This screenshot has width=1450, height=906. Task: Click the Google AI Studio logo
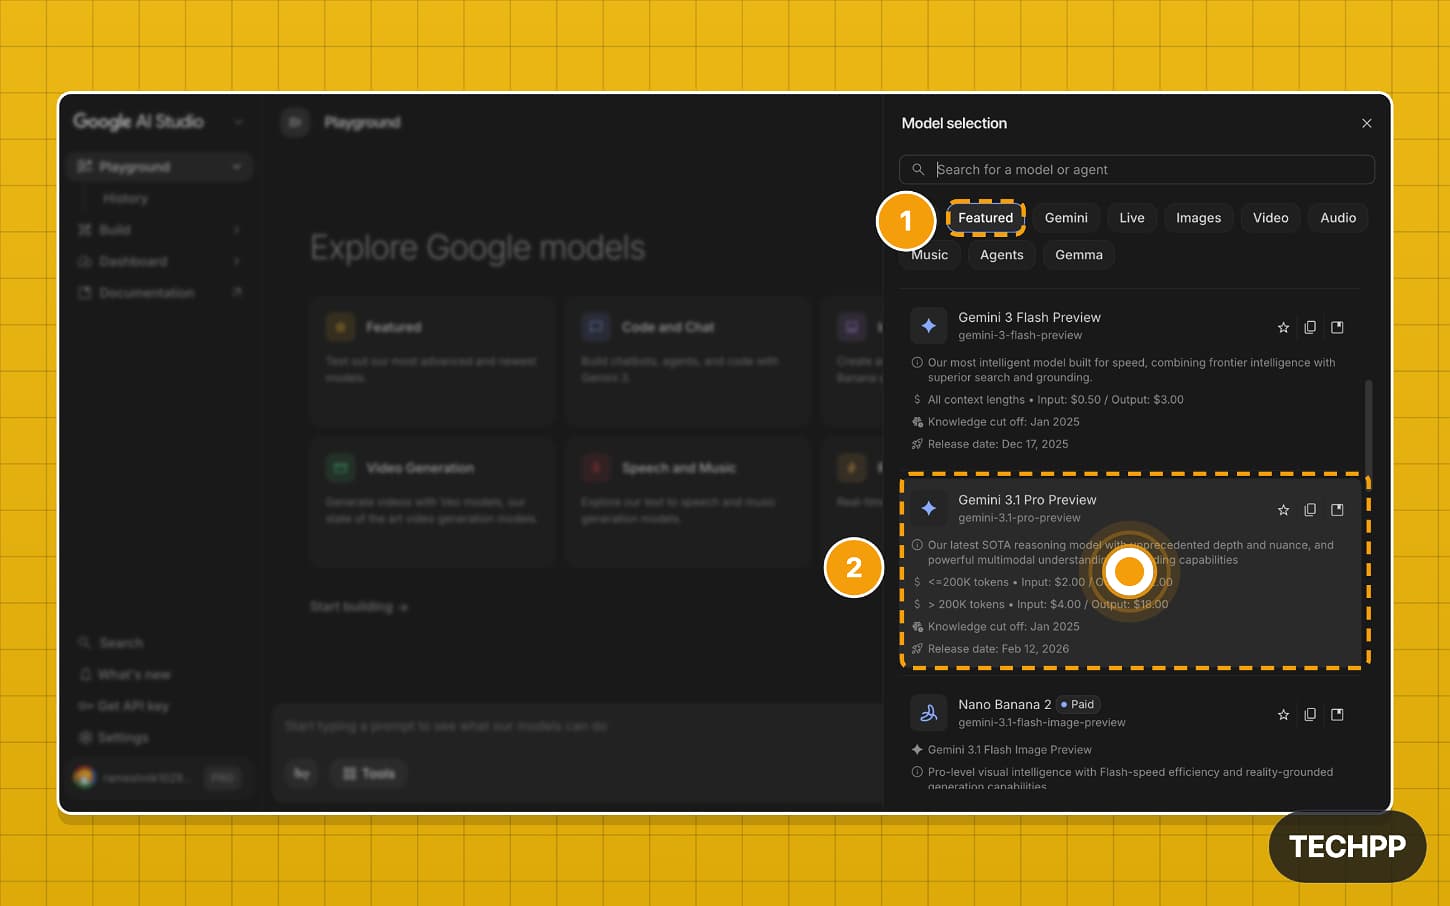click(138, 121)
